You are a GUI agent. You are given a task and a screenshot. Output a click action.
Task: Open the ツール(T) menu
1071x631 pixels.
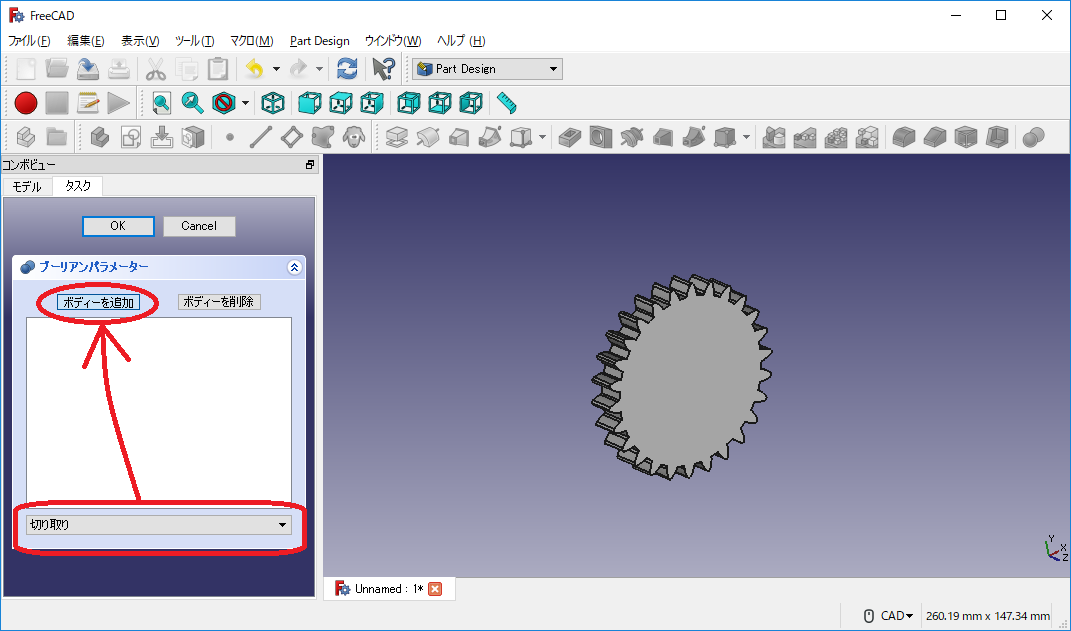(x=194, y=41)
